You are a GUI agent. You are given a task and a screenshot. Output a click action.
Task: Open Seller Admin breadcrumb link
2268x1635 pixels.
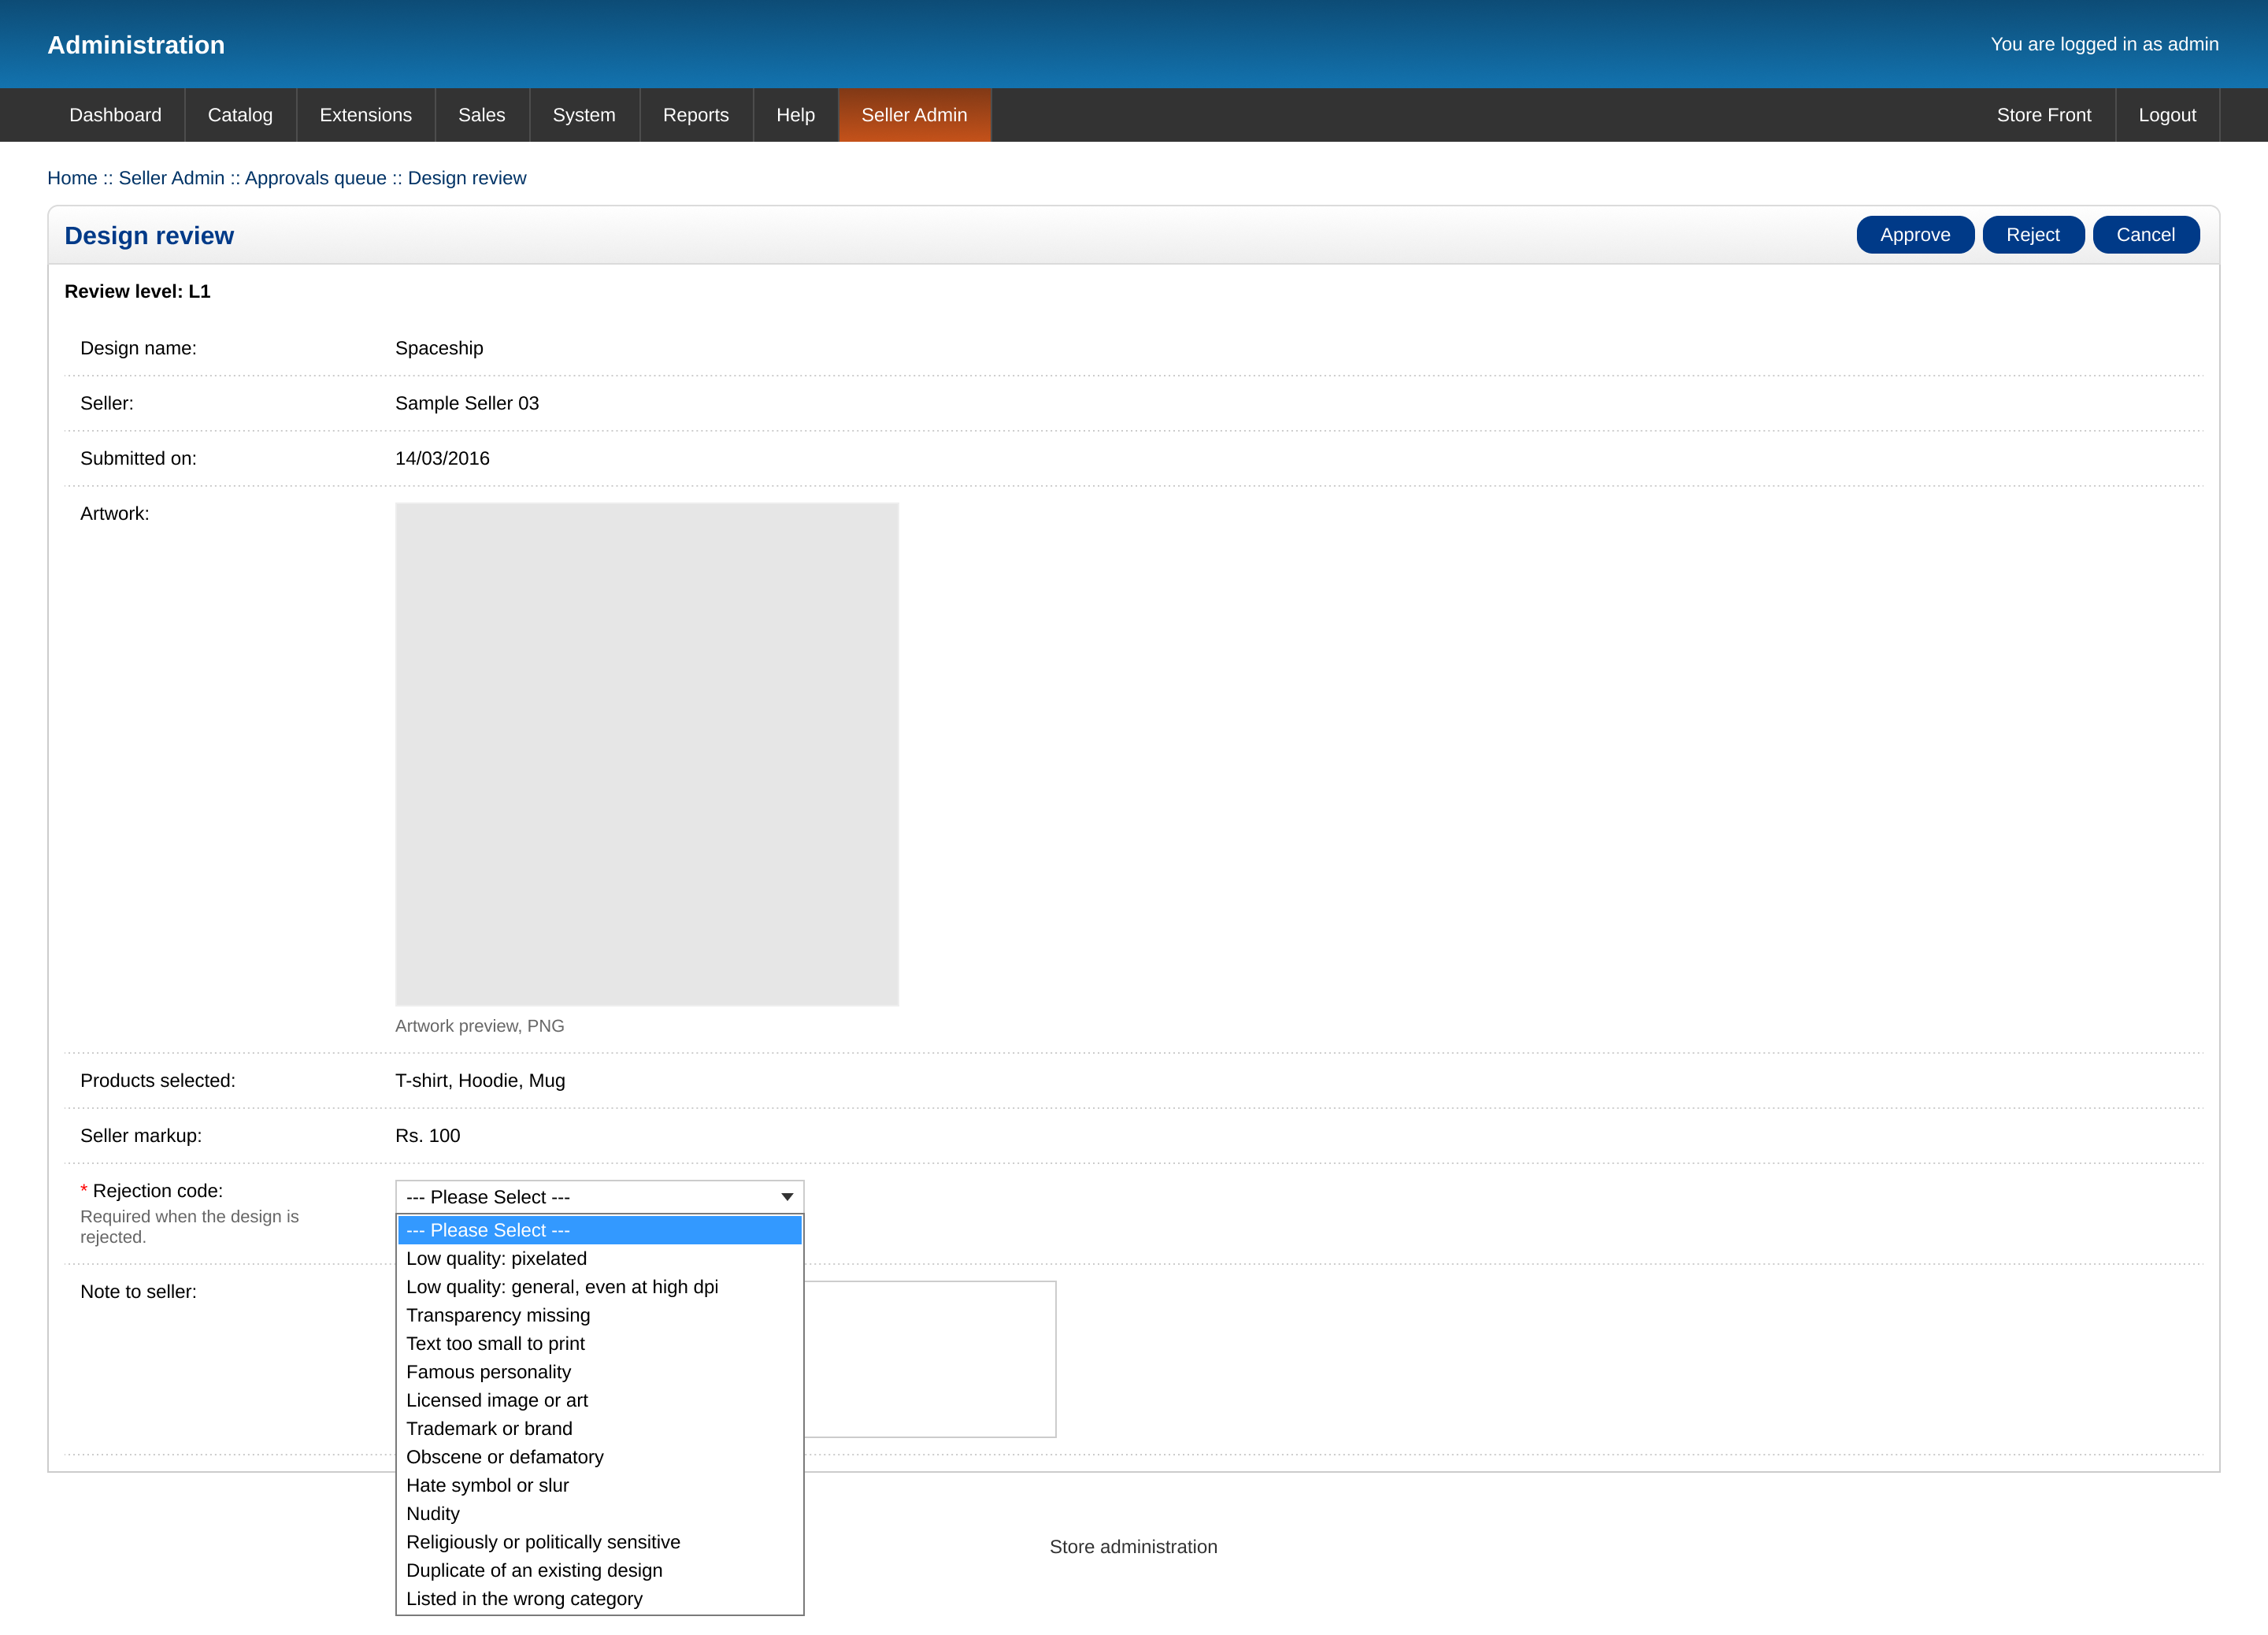coord(171,178)
